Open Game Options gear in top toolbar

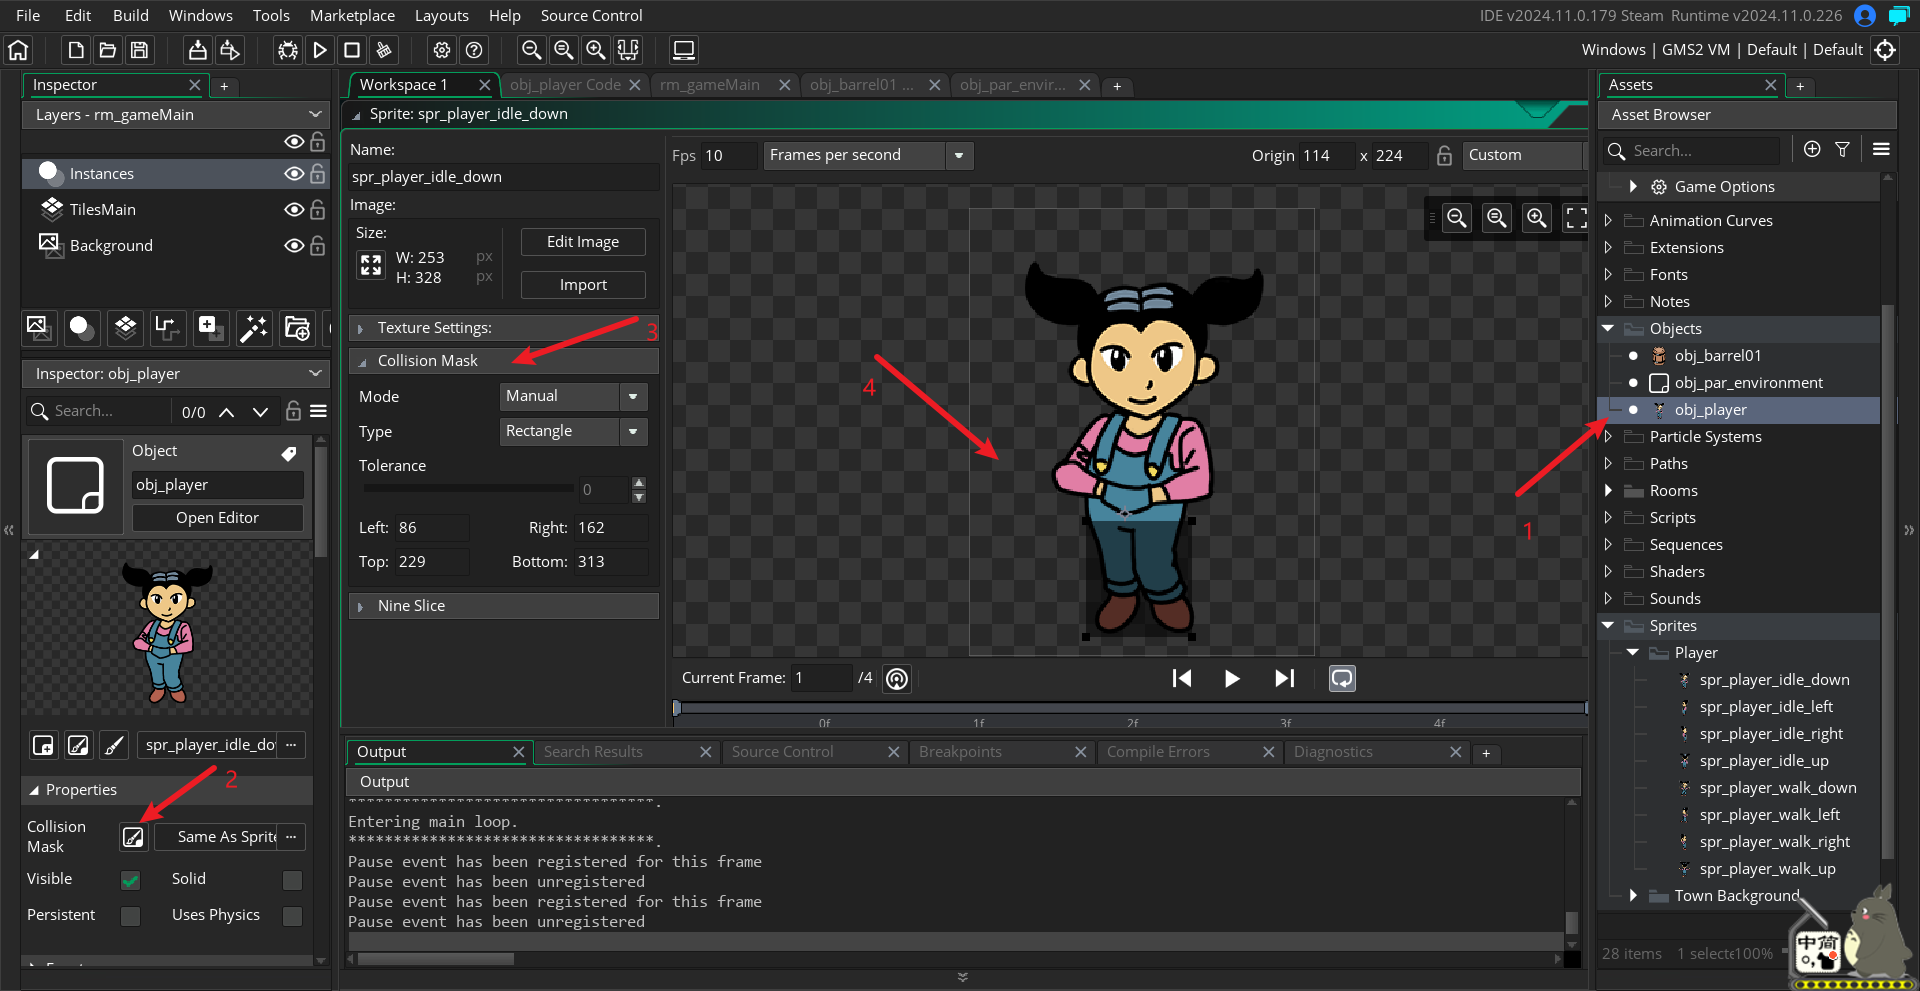coord(442,50)
